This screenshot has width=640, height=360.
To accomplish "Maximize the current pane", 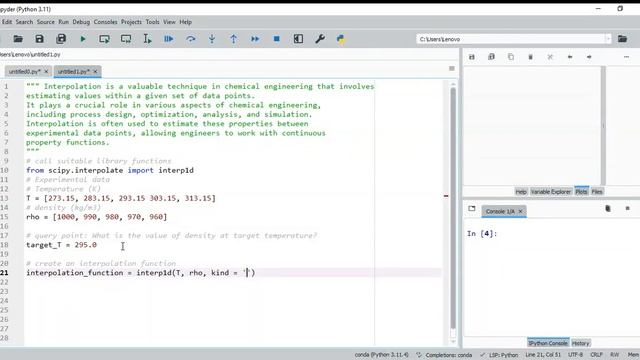I will point(298,39).
